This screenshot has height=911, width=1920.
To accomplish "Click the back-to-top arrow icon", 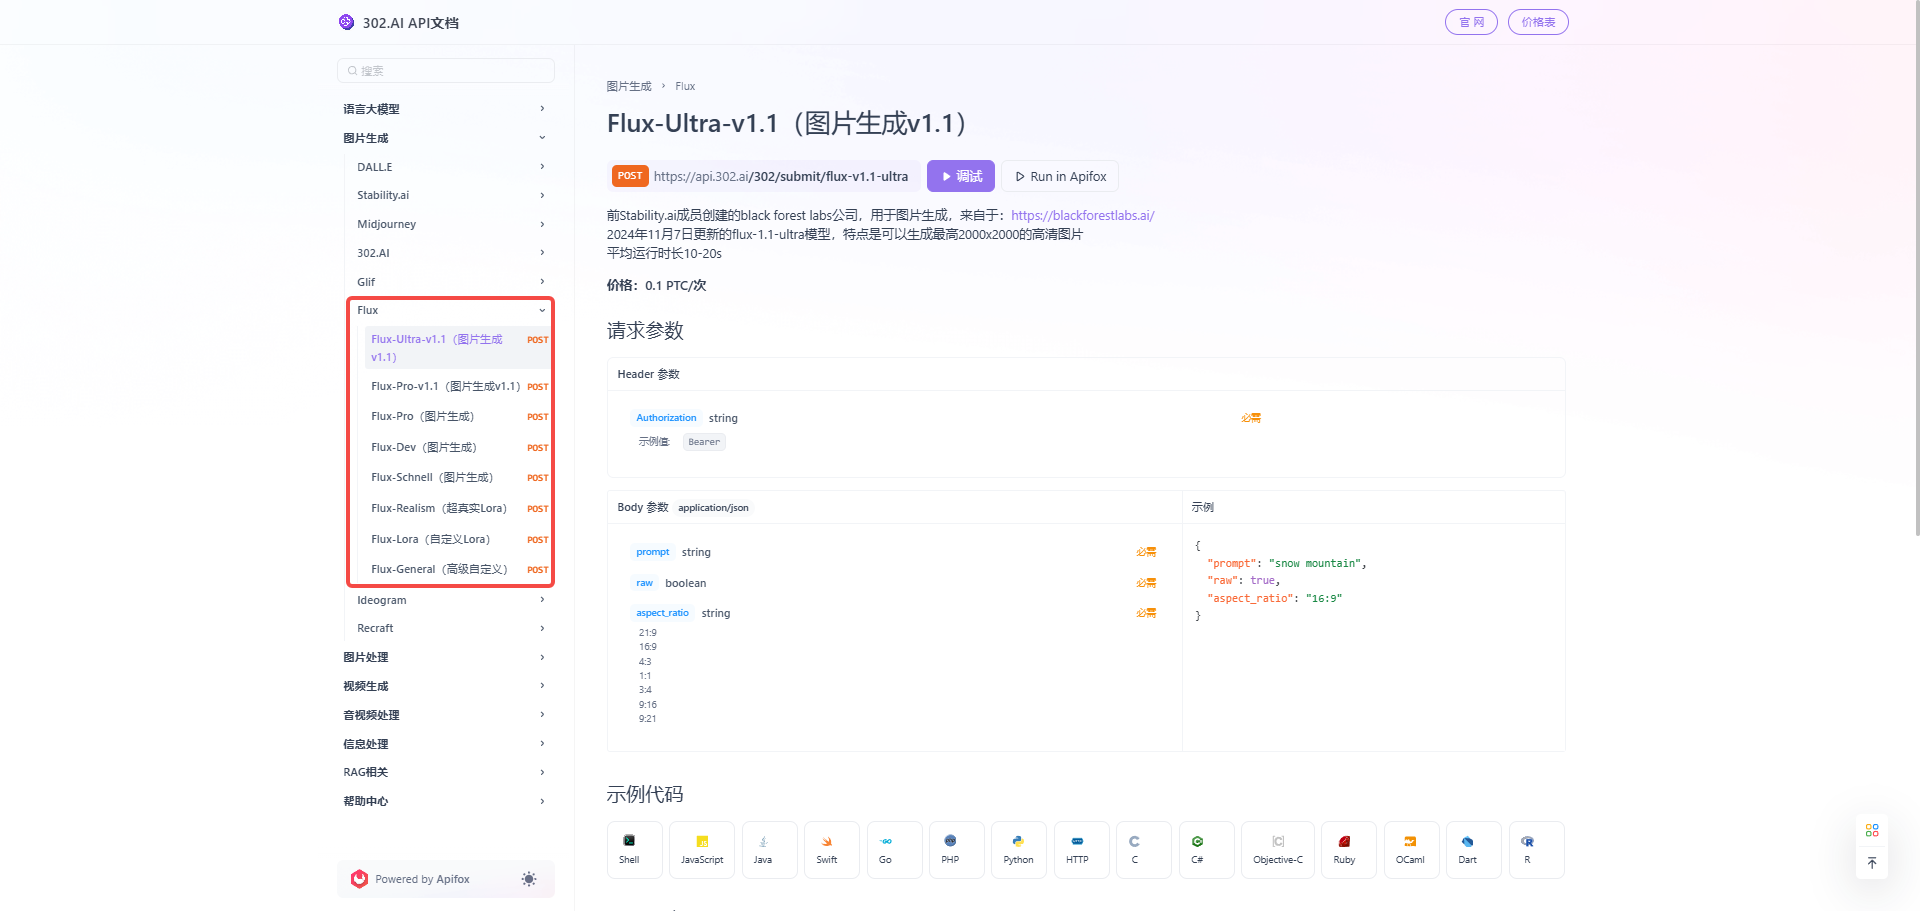I will click(x=1872, y=863).
